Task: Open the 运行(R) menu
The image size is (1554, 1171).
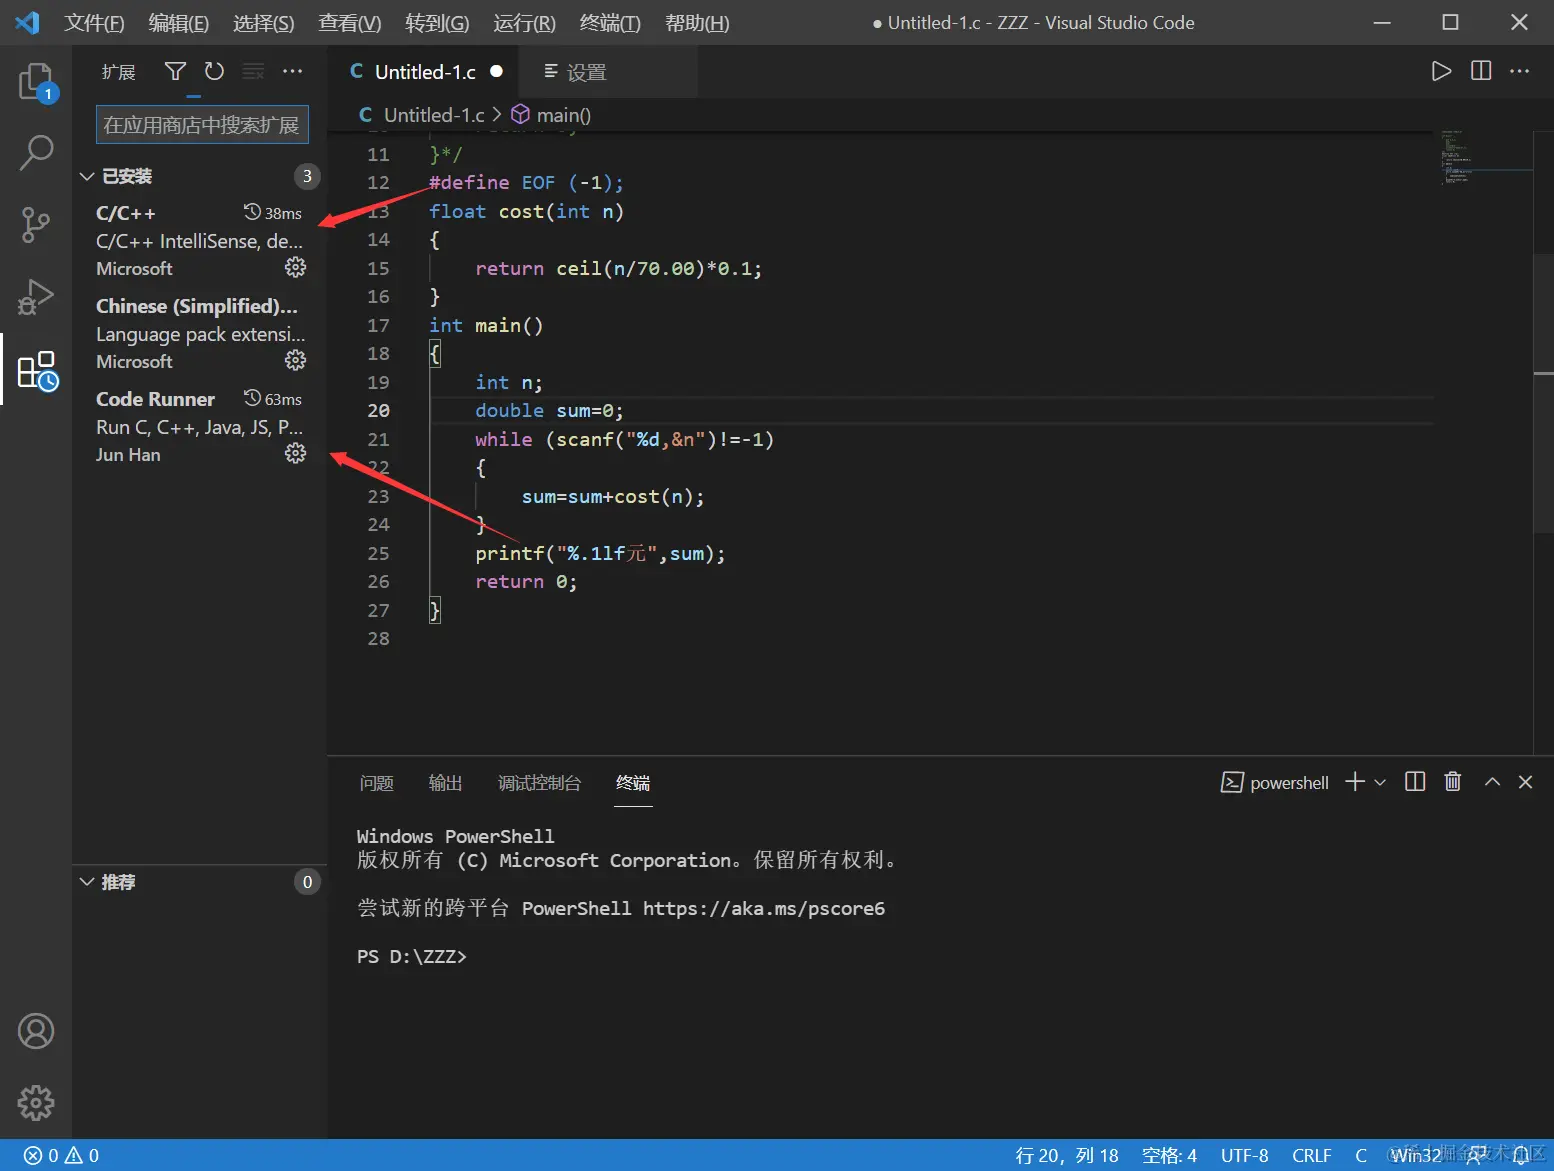Action: click(x=524, y=23)
